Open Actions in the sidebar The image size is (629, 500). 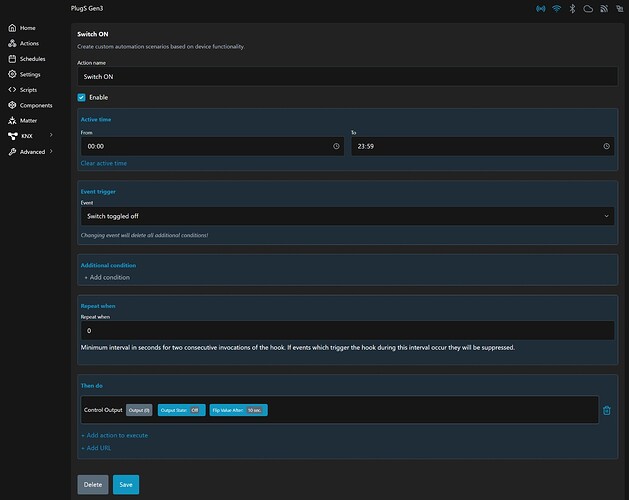pos(29,43)
